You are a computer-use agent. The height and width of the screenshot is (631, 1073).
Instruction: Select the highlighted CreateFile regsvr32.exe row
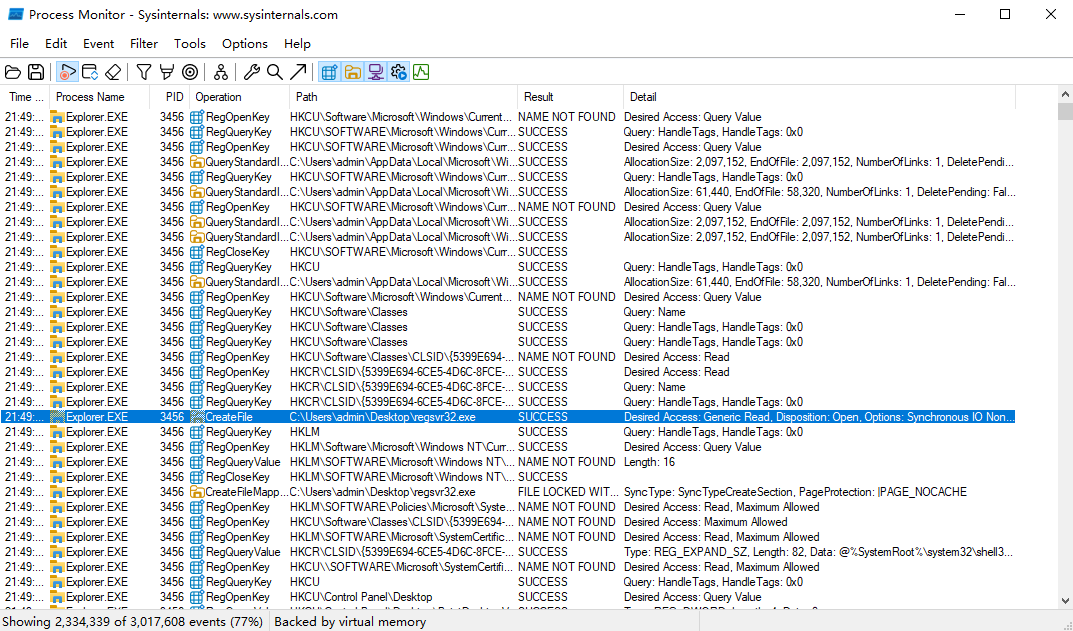pos(400,417)
